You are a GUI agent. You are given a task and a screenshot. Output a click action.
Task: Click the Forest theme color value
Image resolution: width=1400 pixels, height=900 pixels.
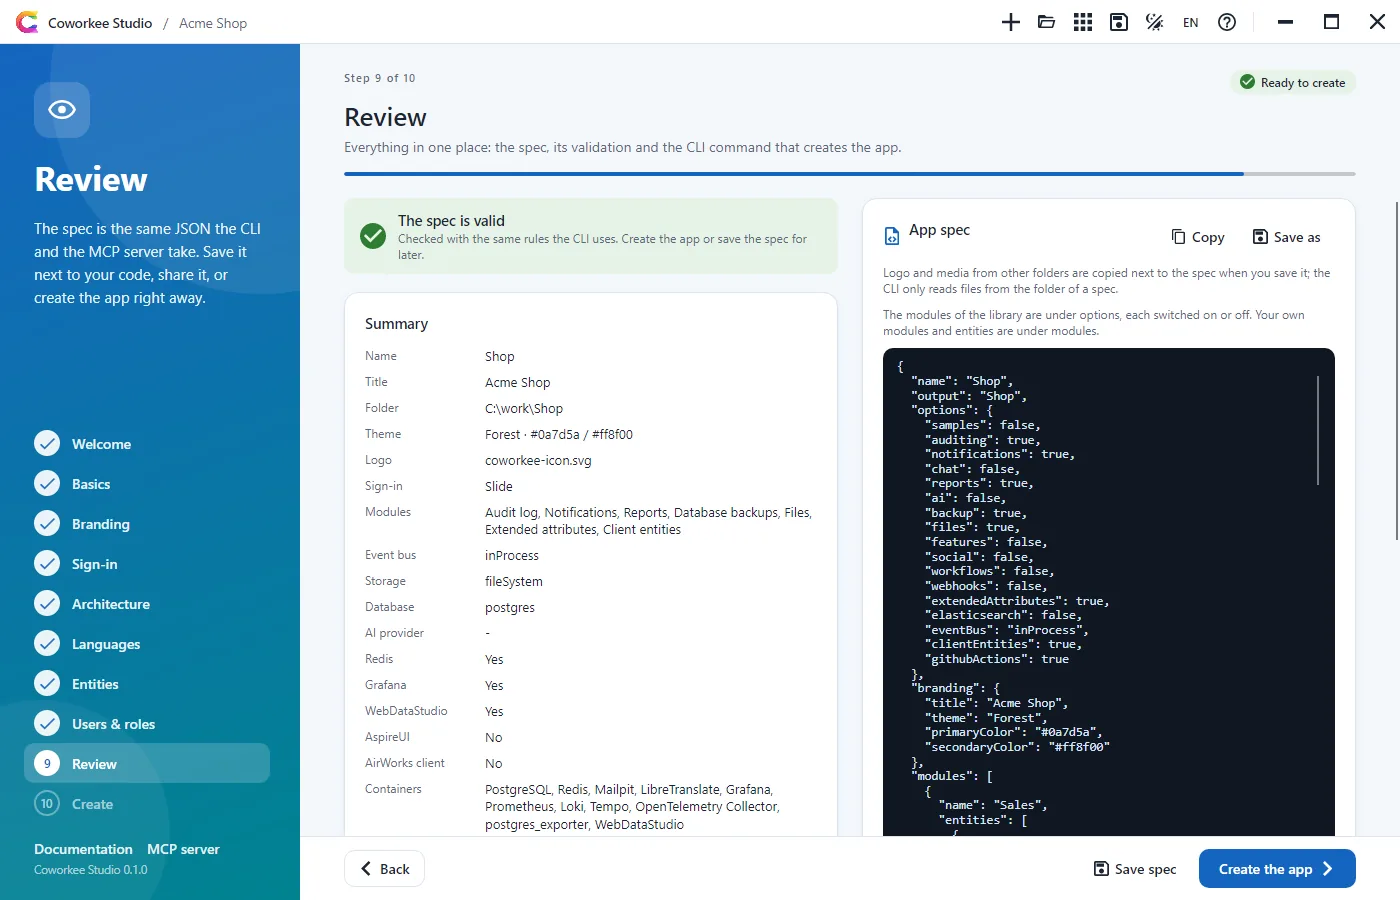click(x=559, y=434)
